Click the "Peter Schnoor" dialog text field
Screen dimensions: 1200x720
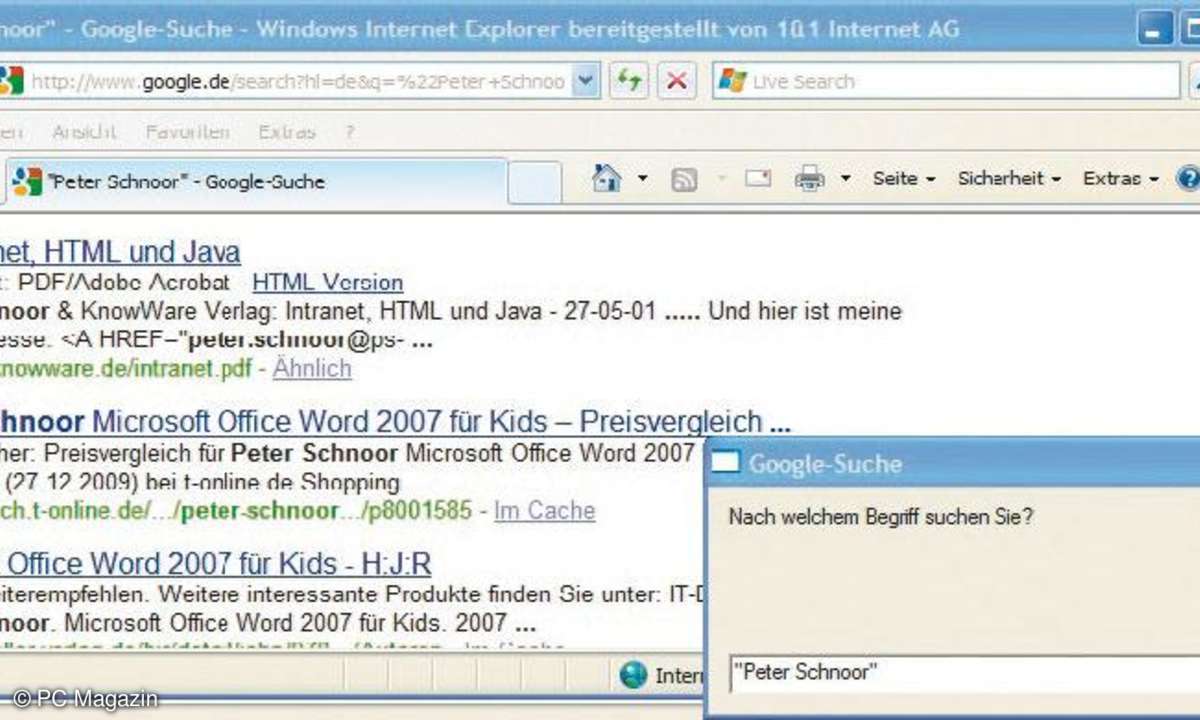point(964,673)
